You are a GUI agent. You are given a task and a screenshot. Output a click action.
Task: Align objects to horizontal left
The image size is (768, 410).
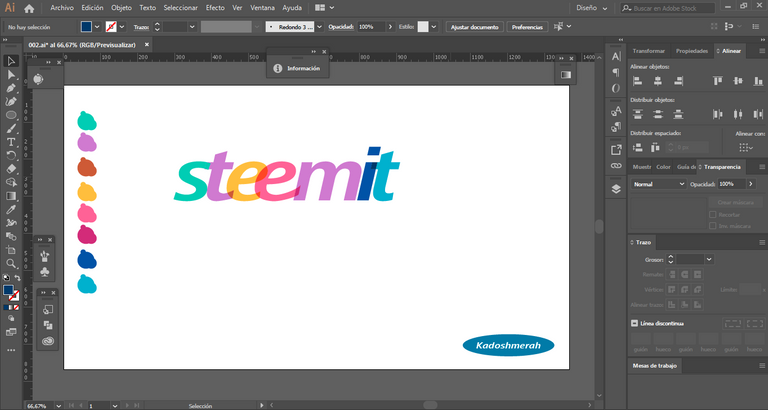point(638,81)
